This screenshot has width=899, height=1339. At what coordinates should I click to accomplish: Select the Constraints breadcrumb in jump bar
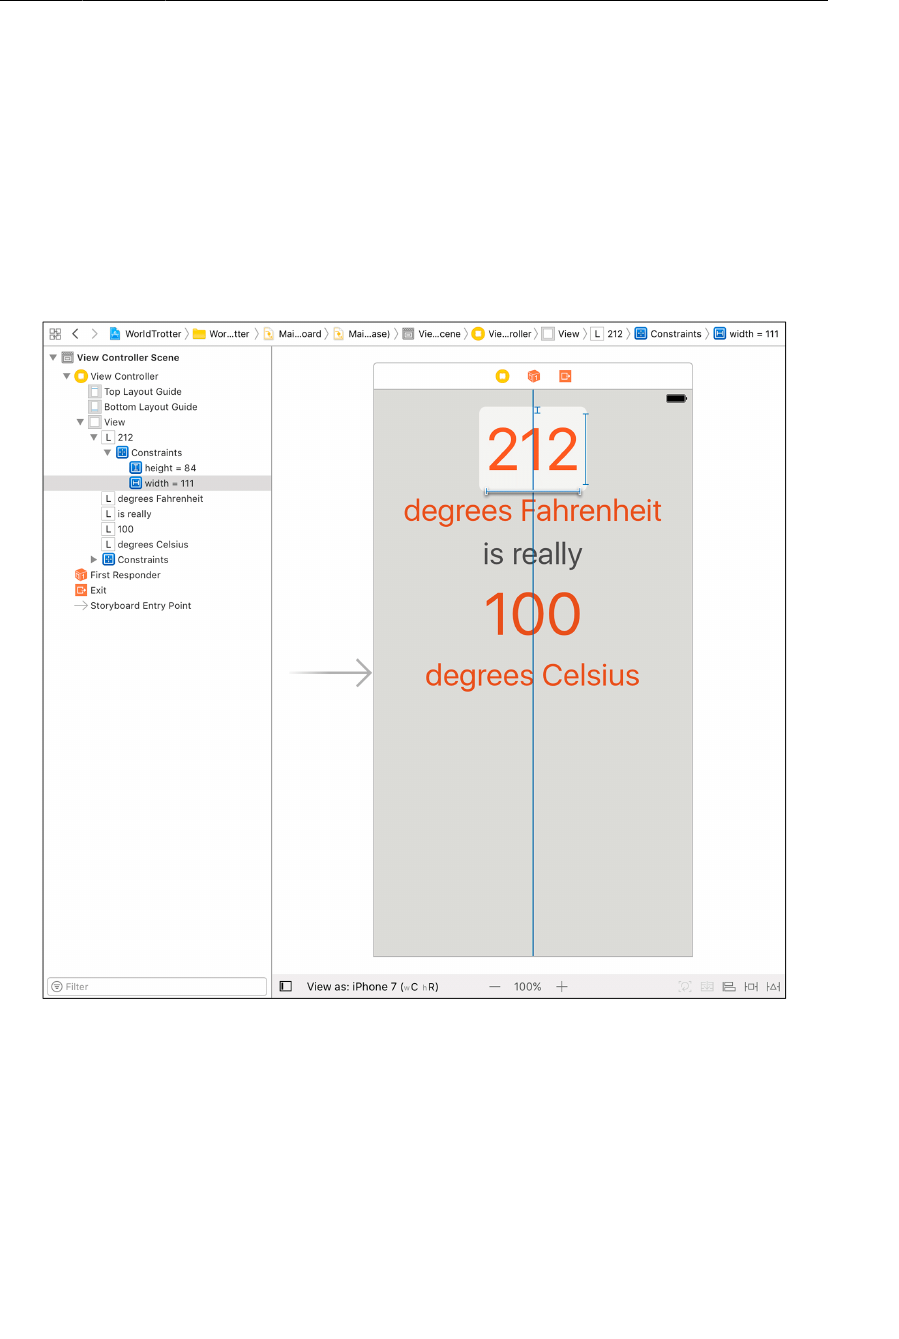669,334
